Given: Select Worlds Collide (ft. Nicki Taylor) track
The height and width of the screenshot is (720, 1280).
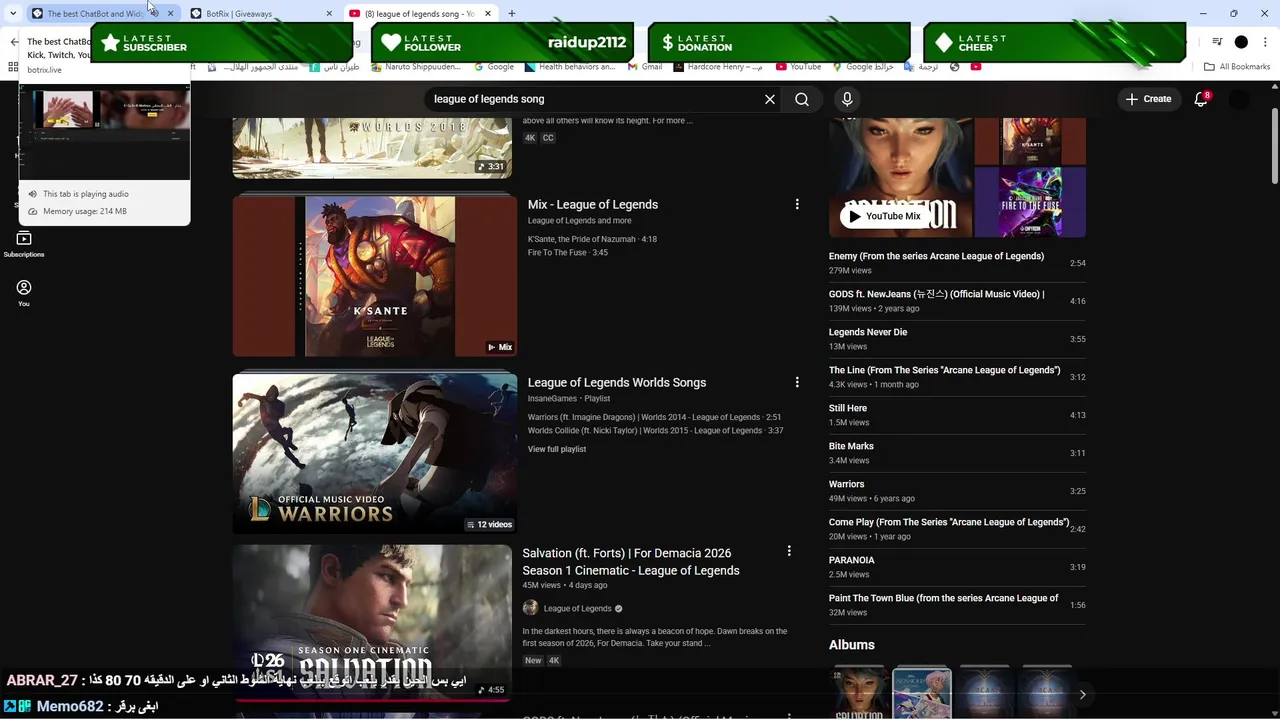Looking at the screenshot, I should click(x=655, y=431).
